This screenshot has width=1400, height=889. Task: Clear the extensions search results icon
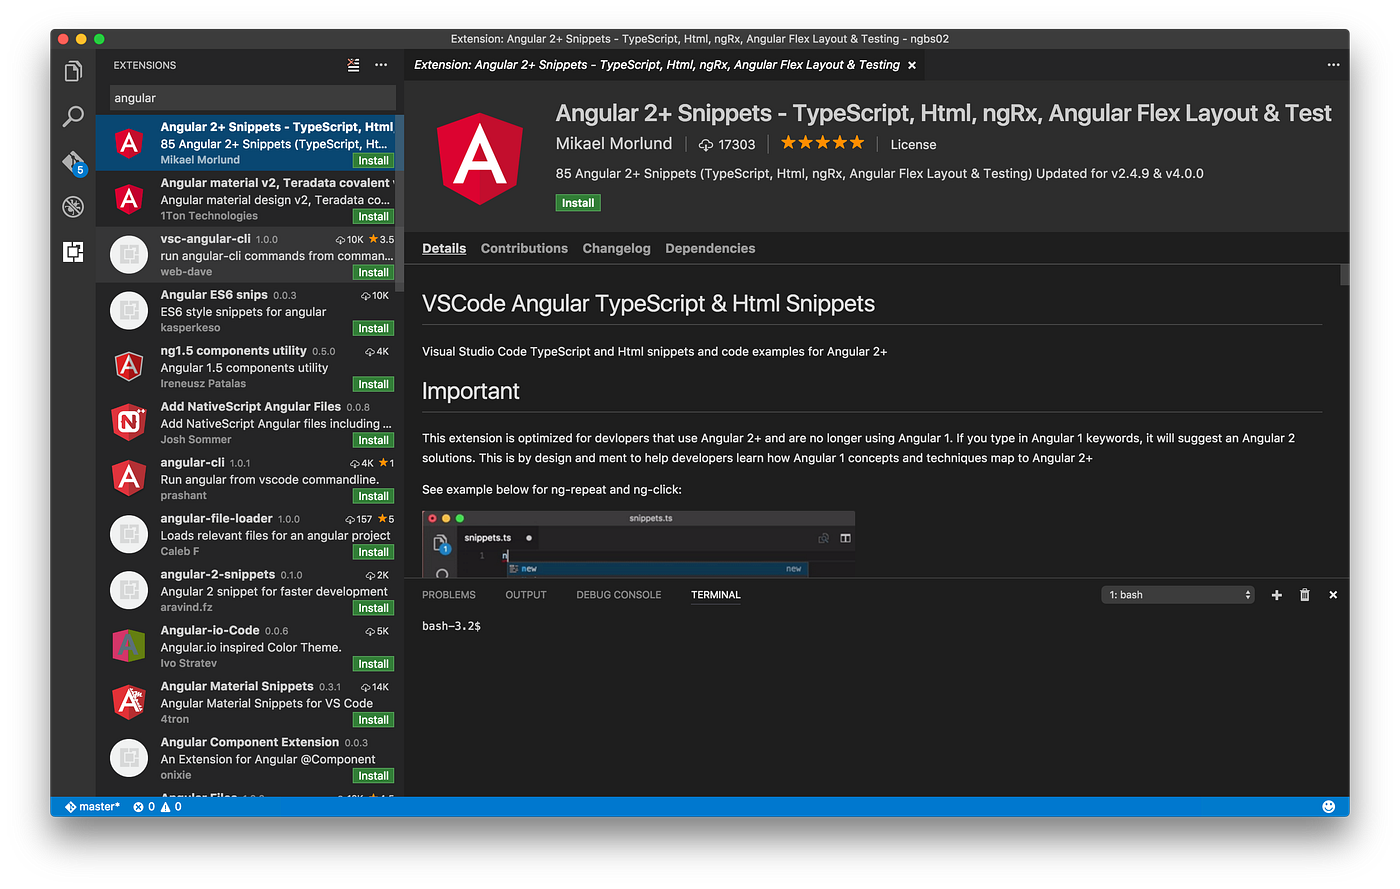(x=353, y=65)
